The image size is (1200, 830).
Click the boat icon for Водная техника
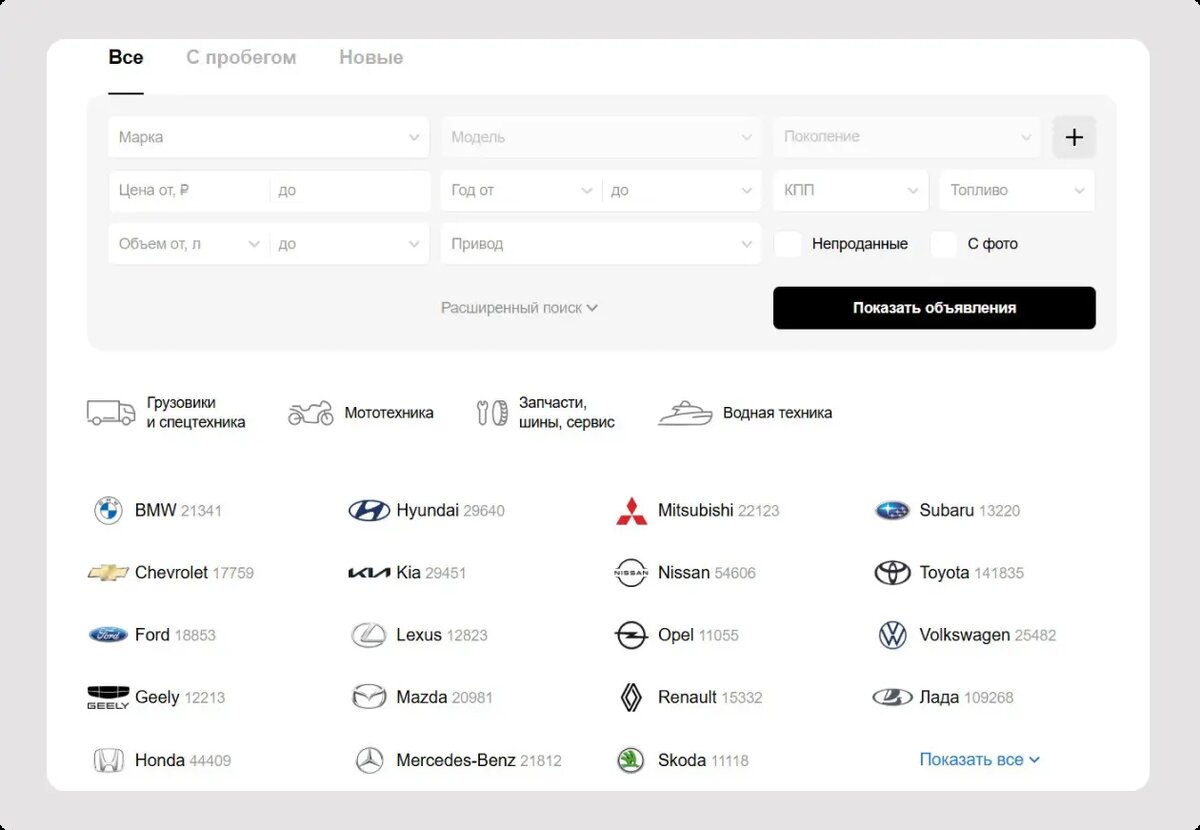pyautogui.click(x=685, y=413)
